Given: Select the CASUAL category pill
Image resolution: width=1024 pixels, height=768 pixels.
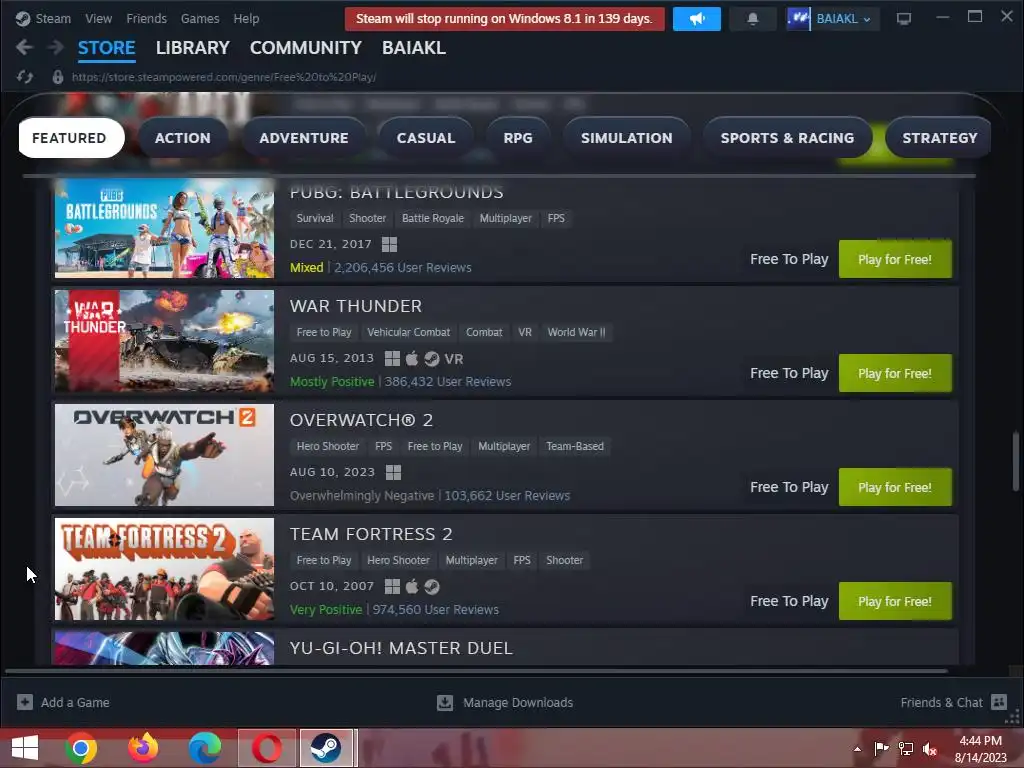Looking at the screenshot, I should click(426, 138).
